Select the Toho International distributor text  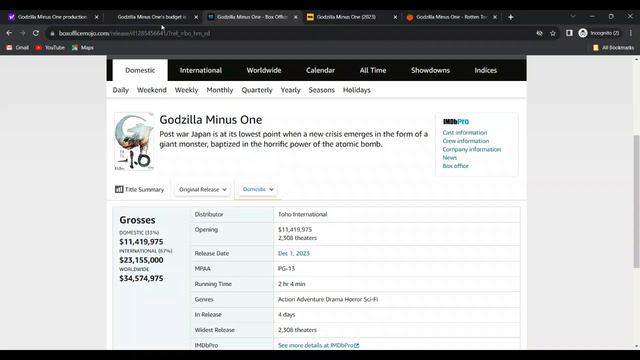point(302,214)
